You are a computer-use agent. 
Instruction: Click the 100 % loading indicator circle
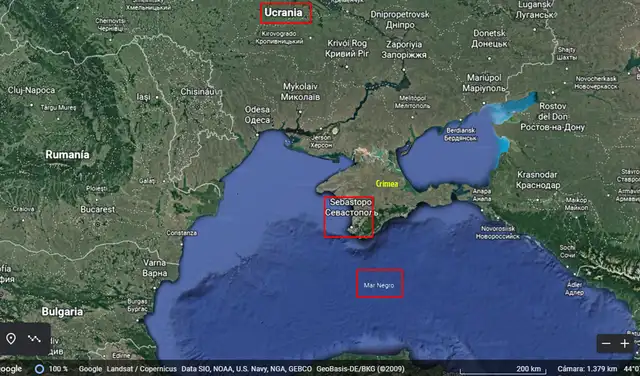(39, 369)
